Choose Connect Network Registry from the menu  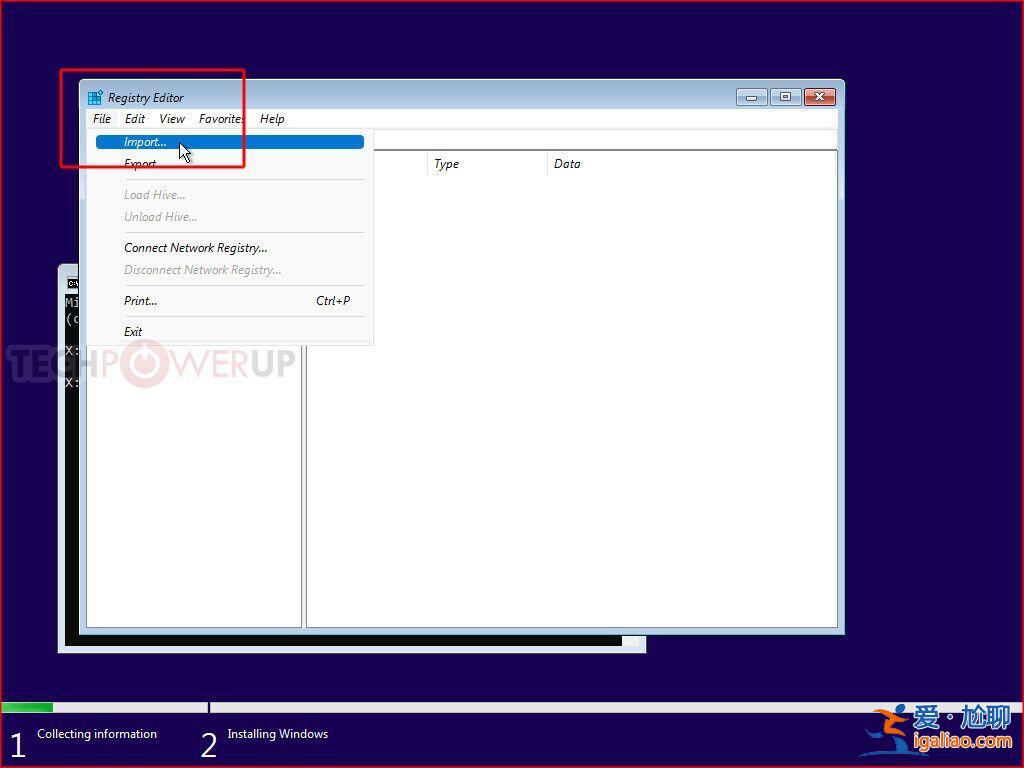pyautogui.click(x=195, y=247)
